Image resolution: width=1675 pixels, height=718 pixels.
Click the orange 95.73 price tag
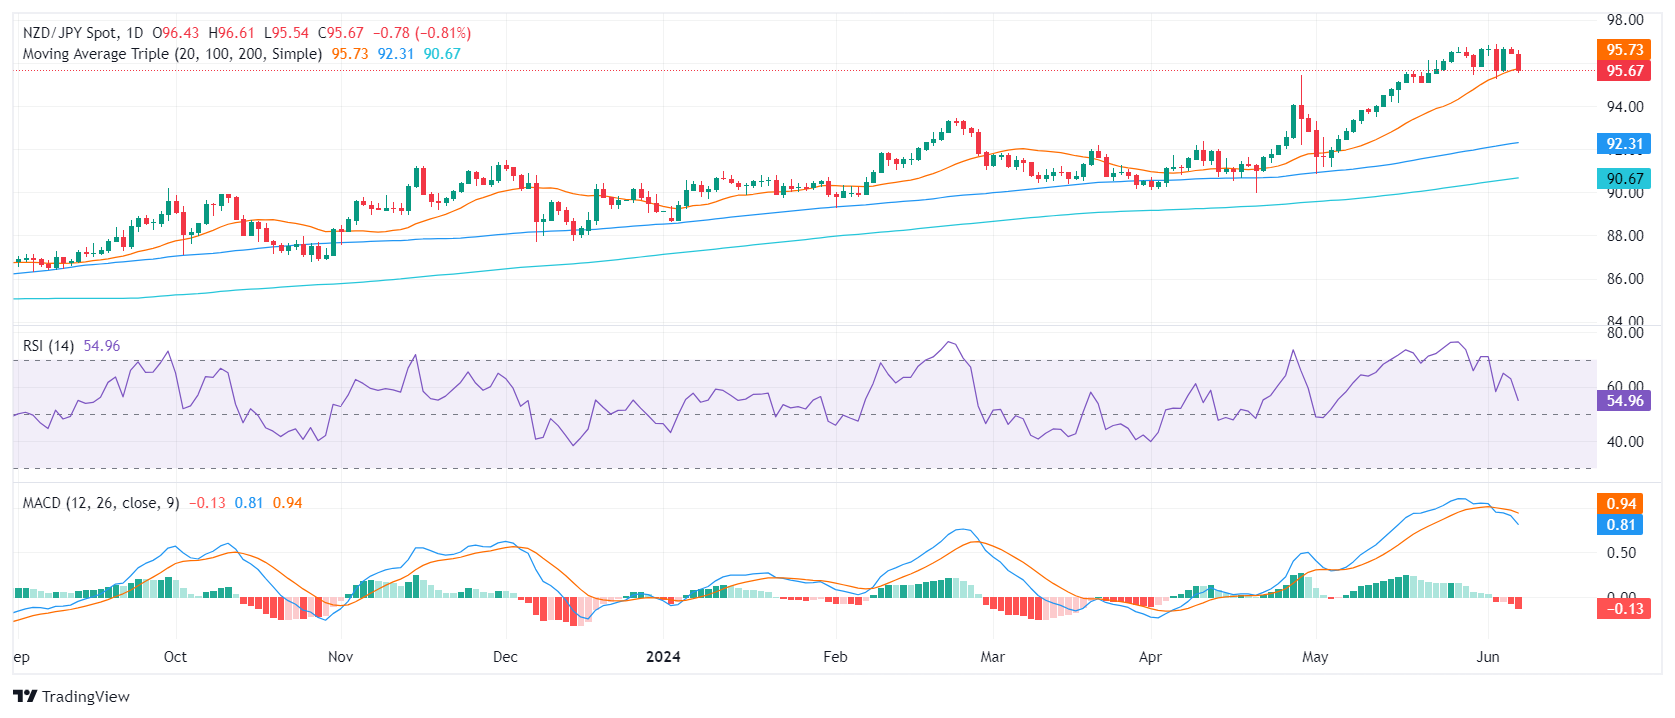[x=1624, y=50]
